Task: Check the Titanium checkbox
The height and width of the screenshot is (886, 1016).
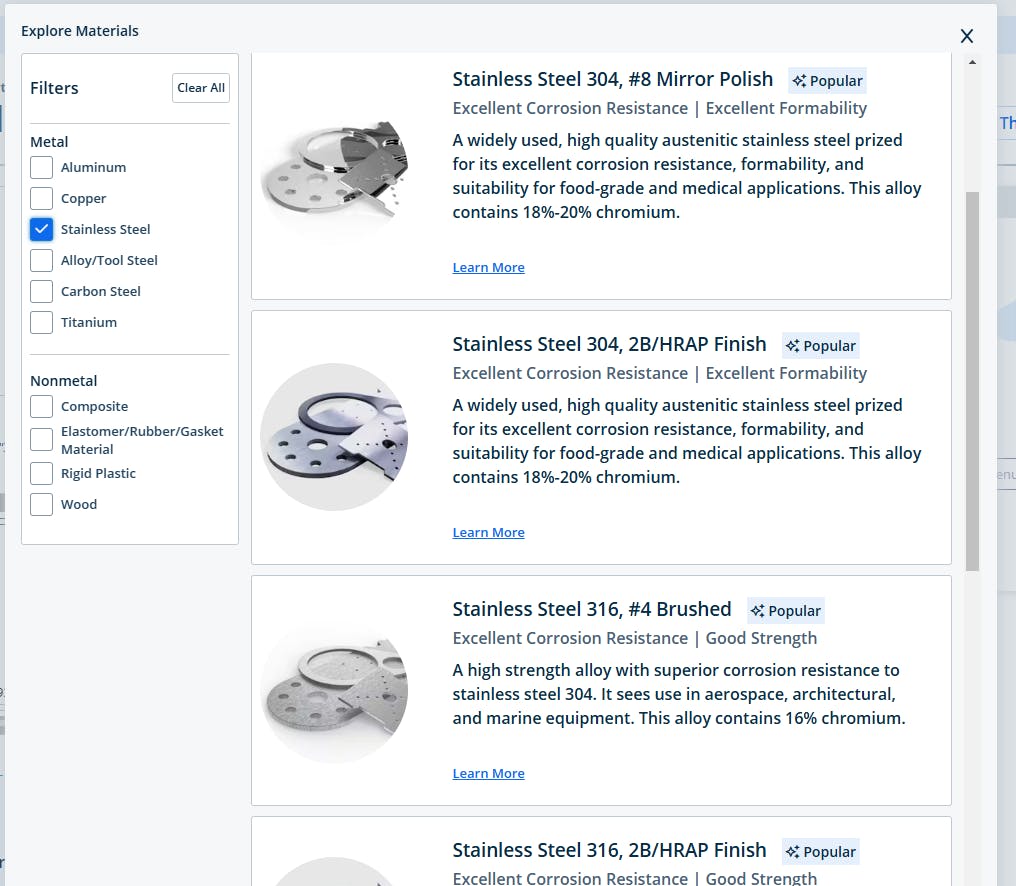Action: [x=41, y=322]
